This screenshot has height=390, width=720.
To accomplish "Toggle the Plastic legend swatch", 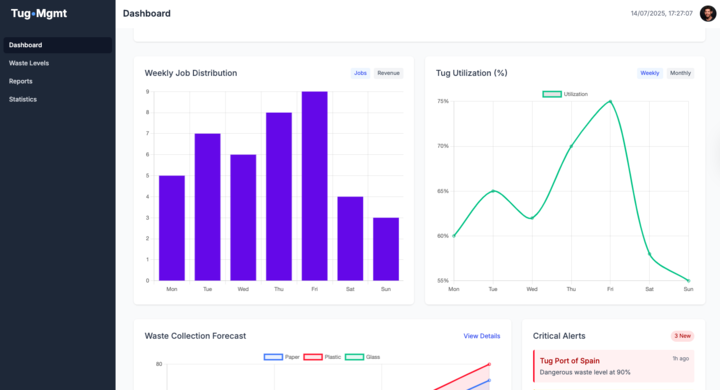I will [313, 357].
